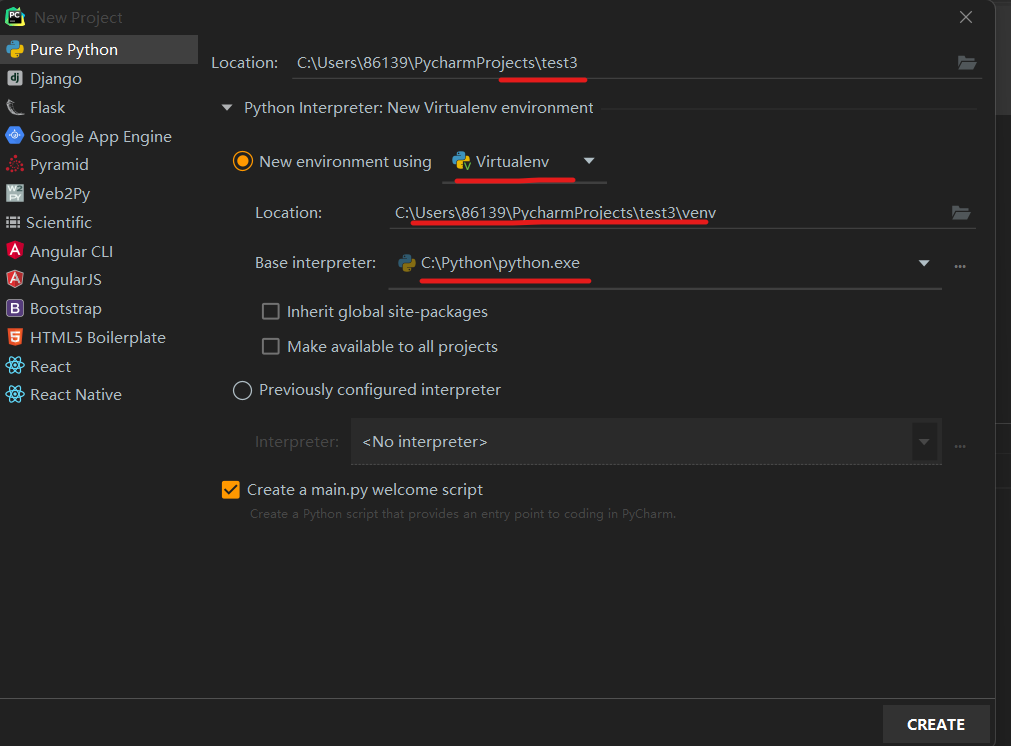Click the AngularJS shield icon
Viewport: 1011px width, 746px height.
(x=15, y=279)
